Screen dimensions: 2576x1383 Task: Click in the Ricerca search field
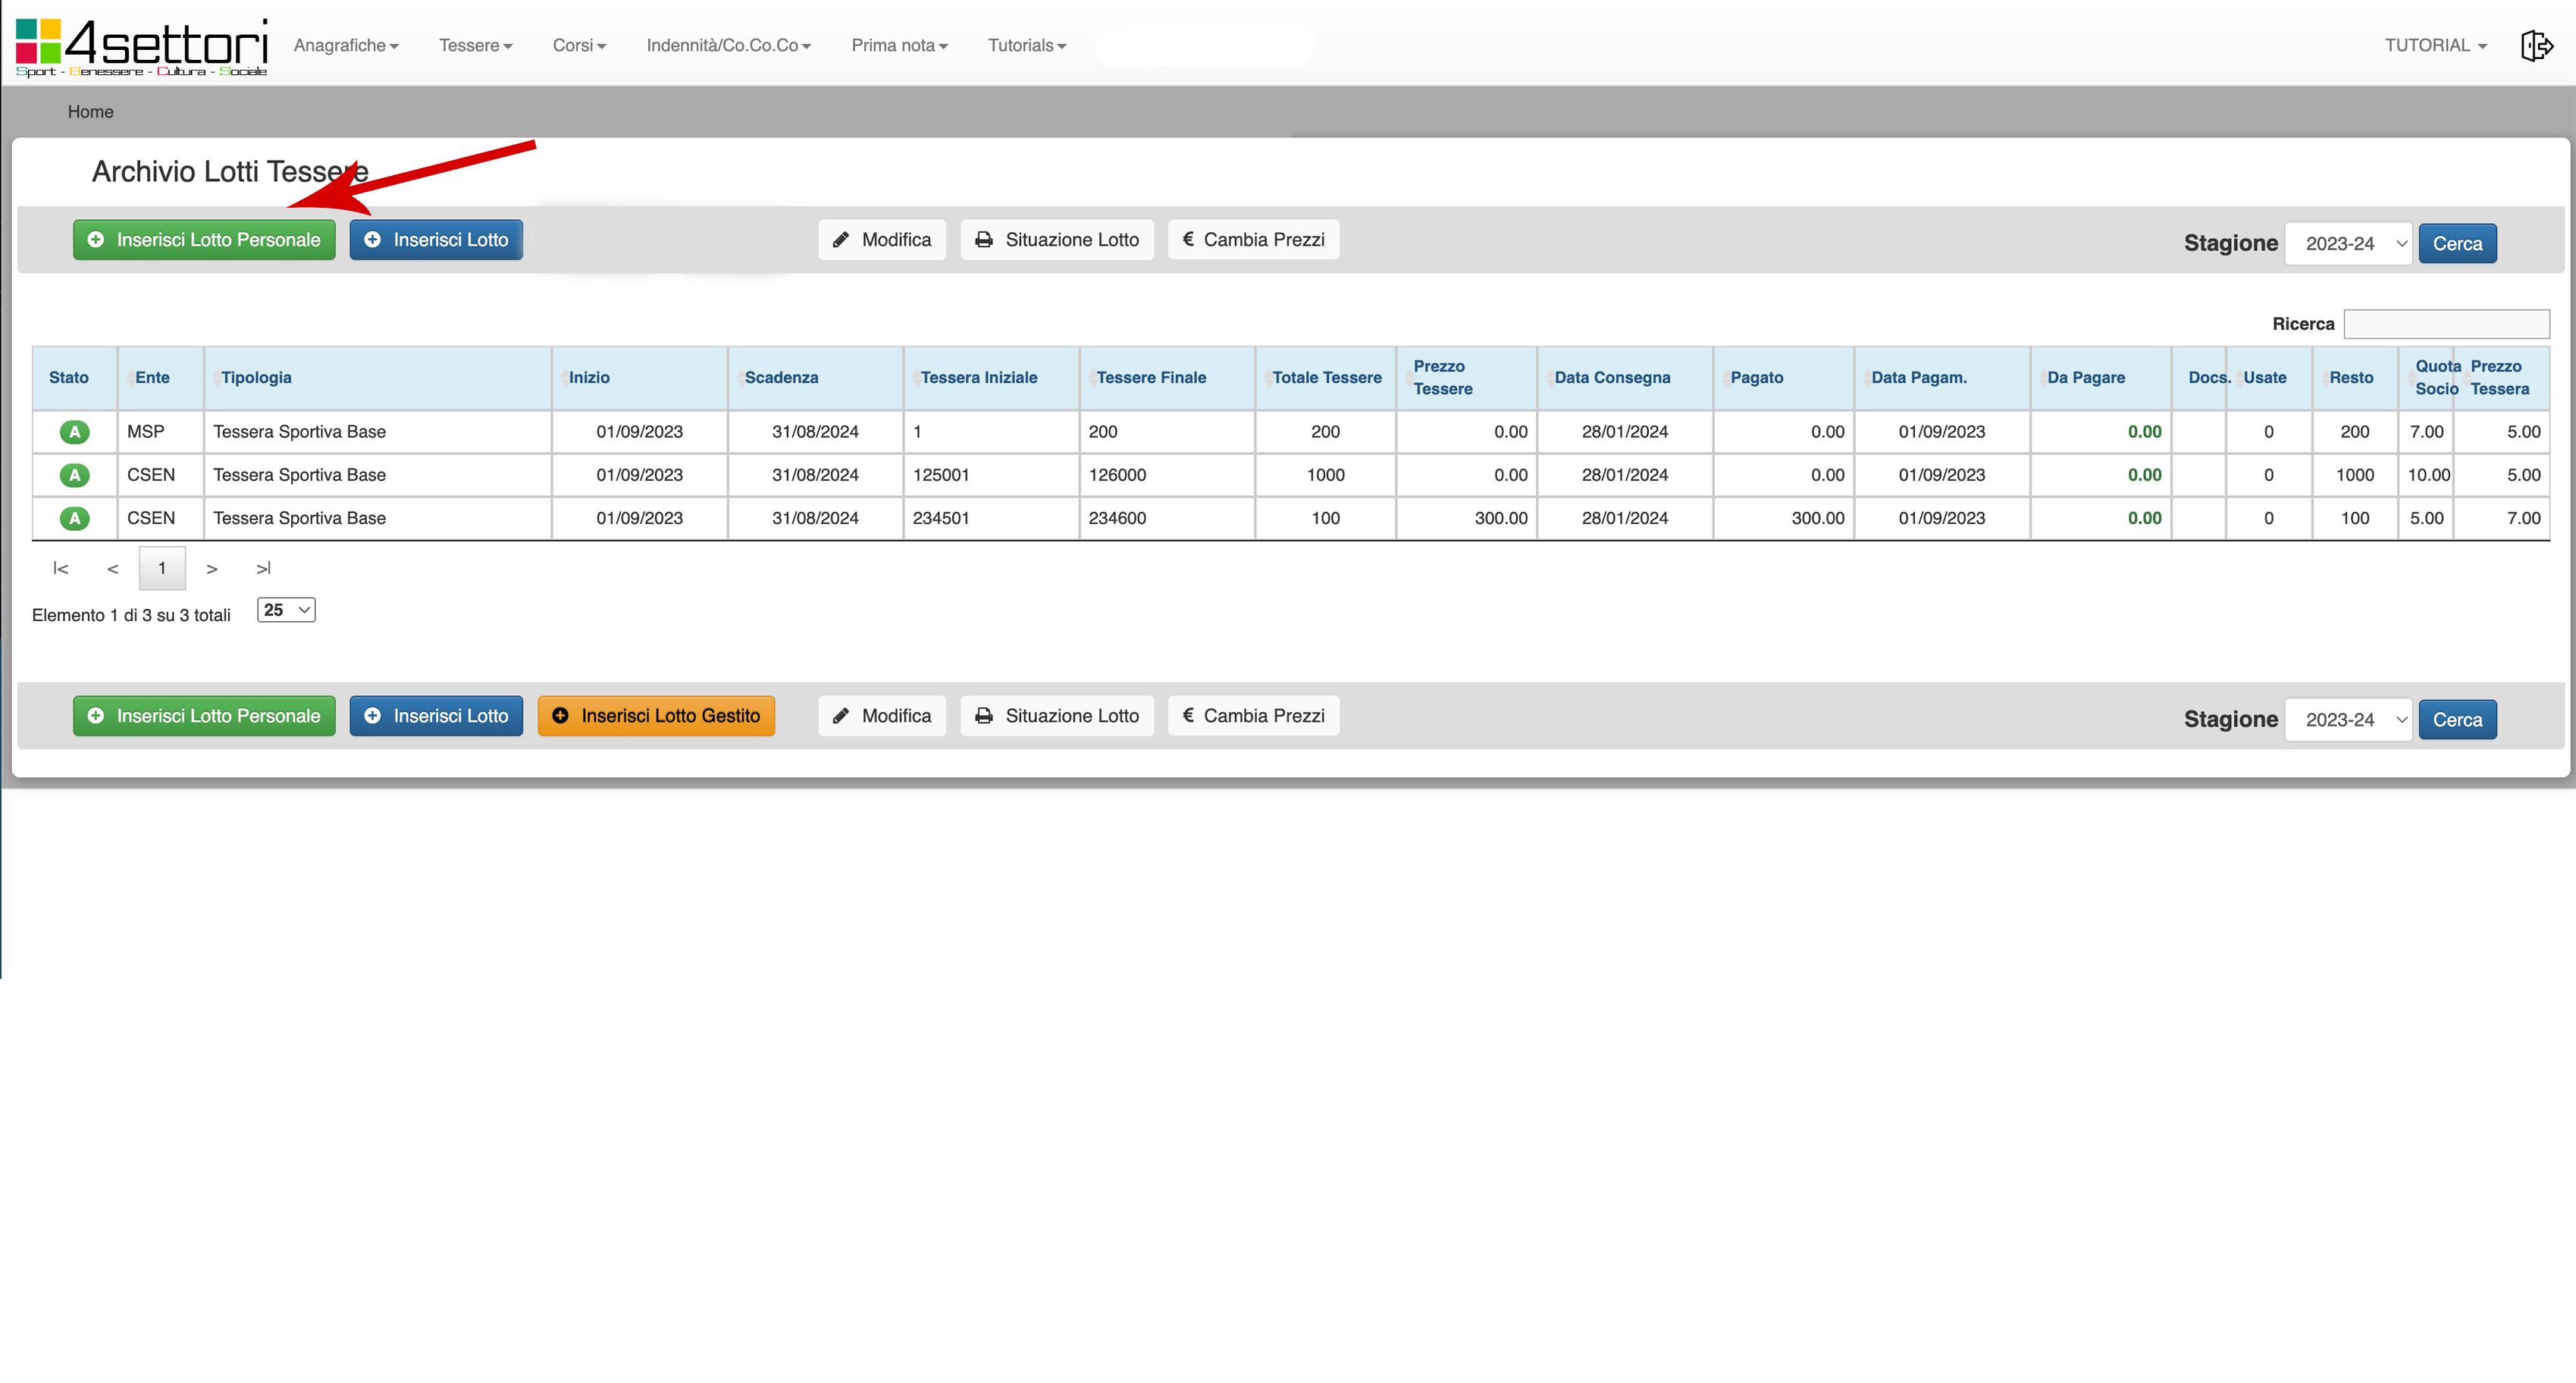coord(2446,324)
